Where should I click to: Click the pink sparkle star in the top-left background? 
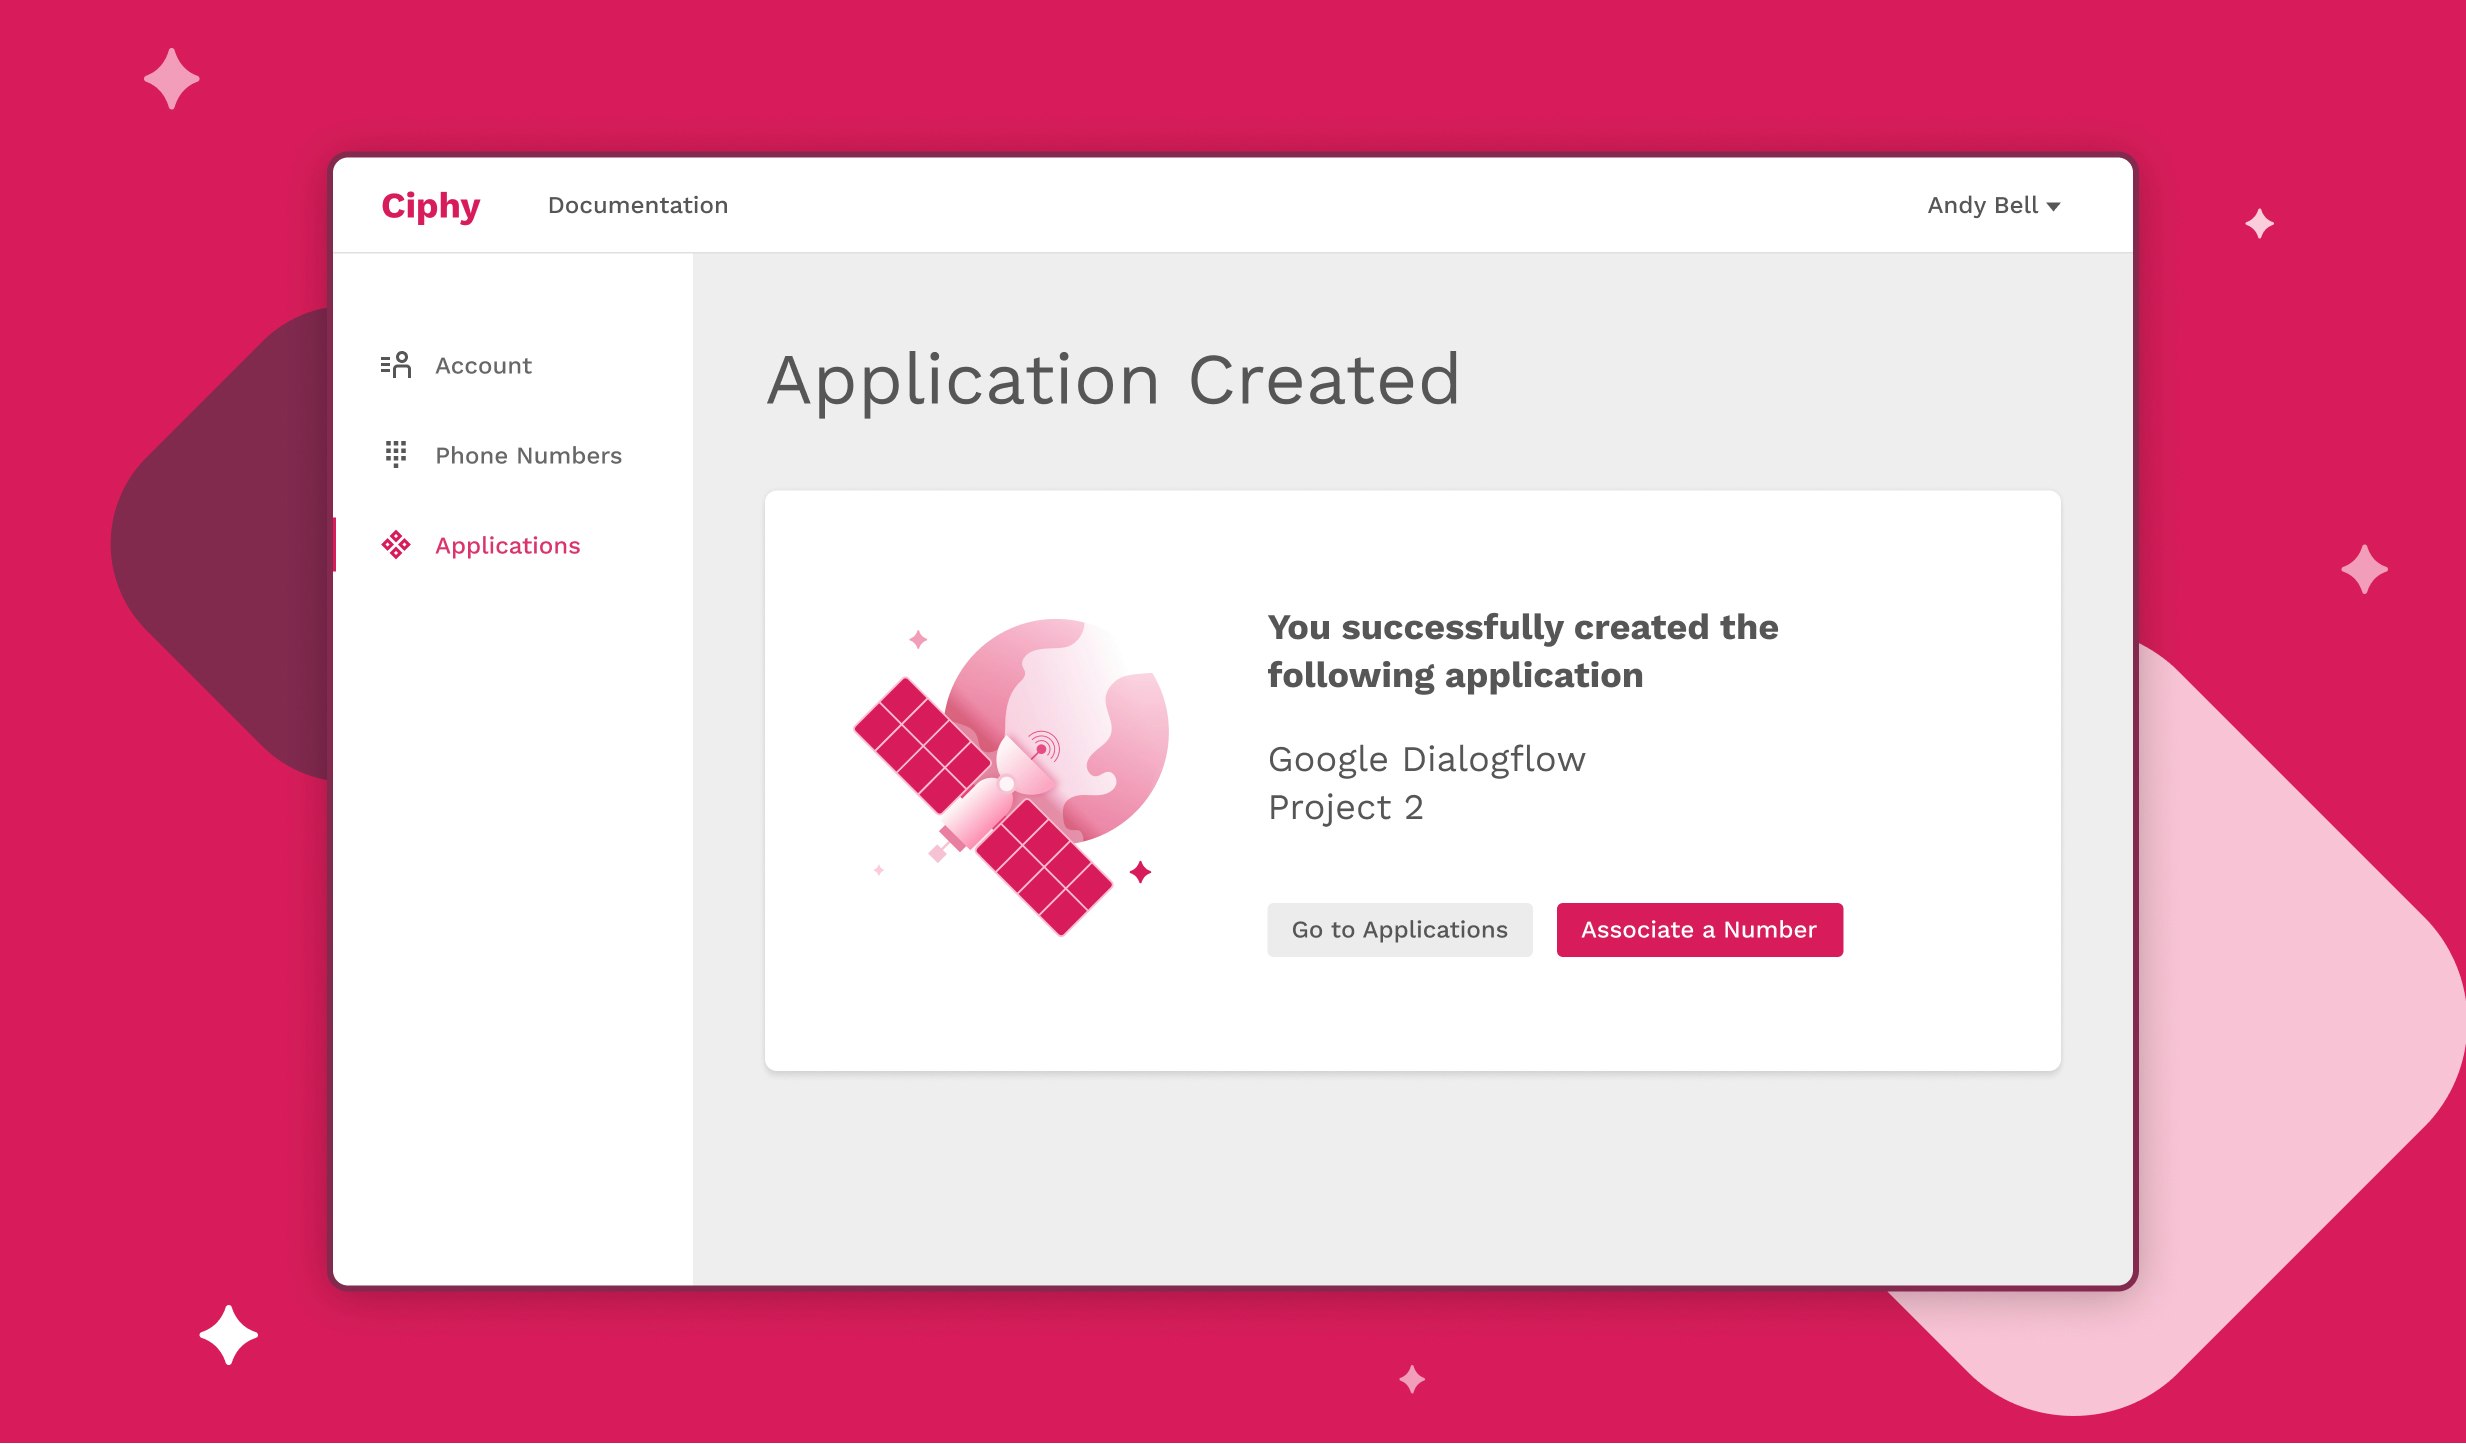pos(171,78)
